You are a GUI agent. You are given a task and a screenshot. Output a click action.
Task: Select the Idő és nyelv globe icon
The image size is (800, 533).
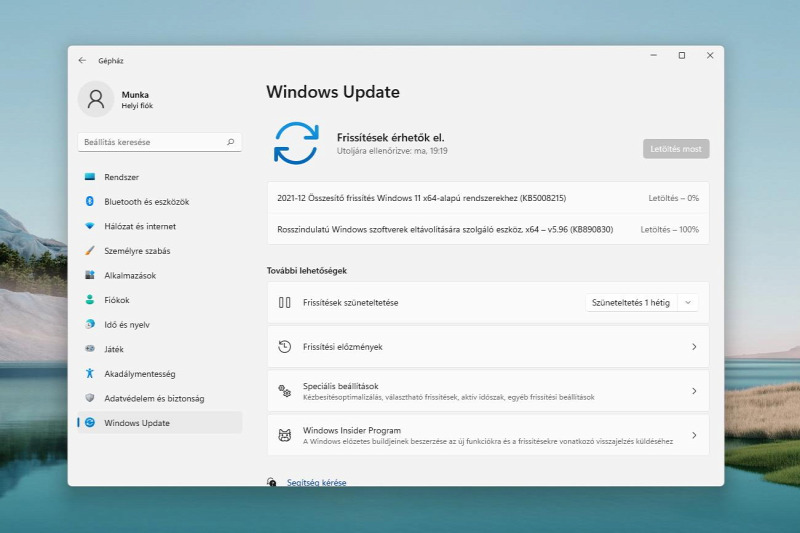(90, 324)
